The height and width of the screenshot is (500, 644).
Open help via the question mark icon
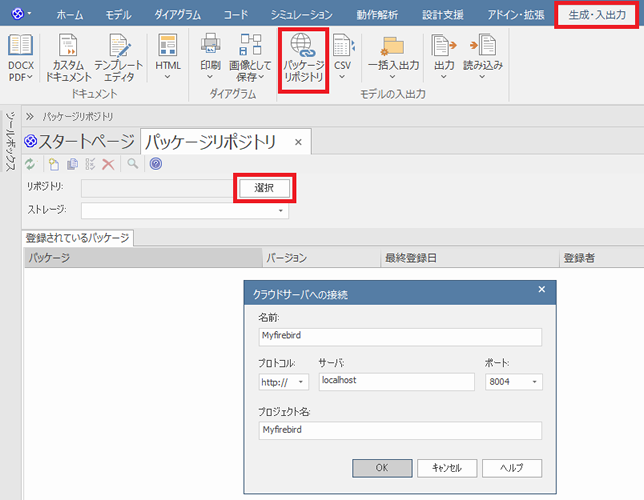156,164
